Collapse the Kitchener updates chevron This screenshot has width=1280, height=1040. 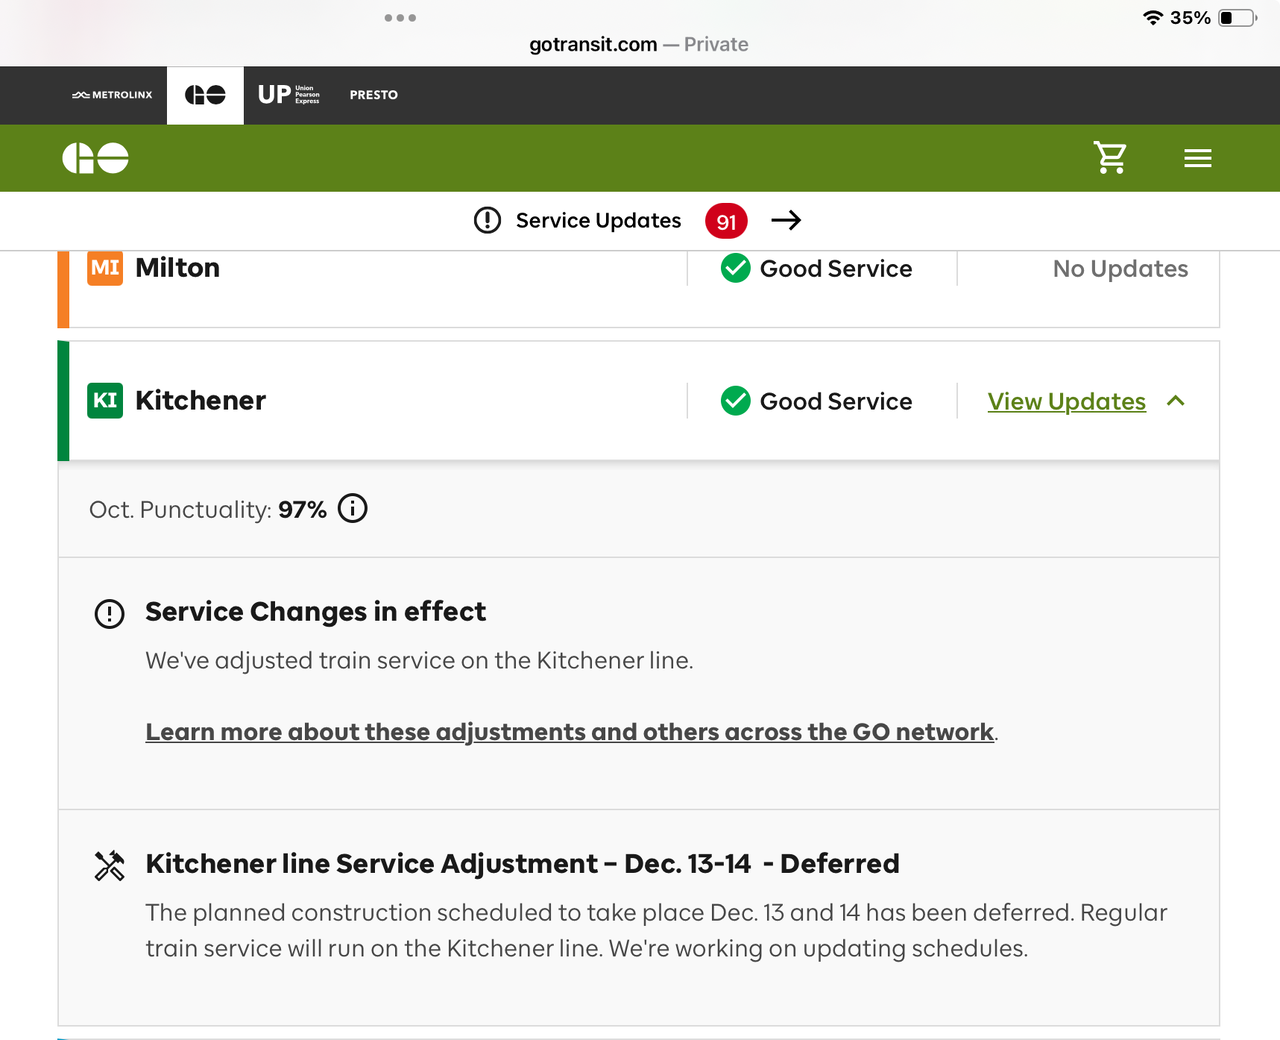(x=1176, y=401)
